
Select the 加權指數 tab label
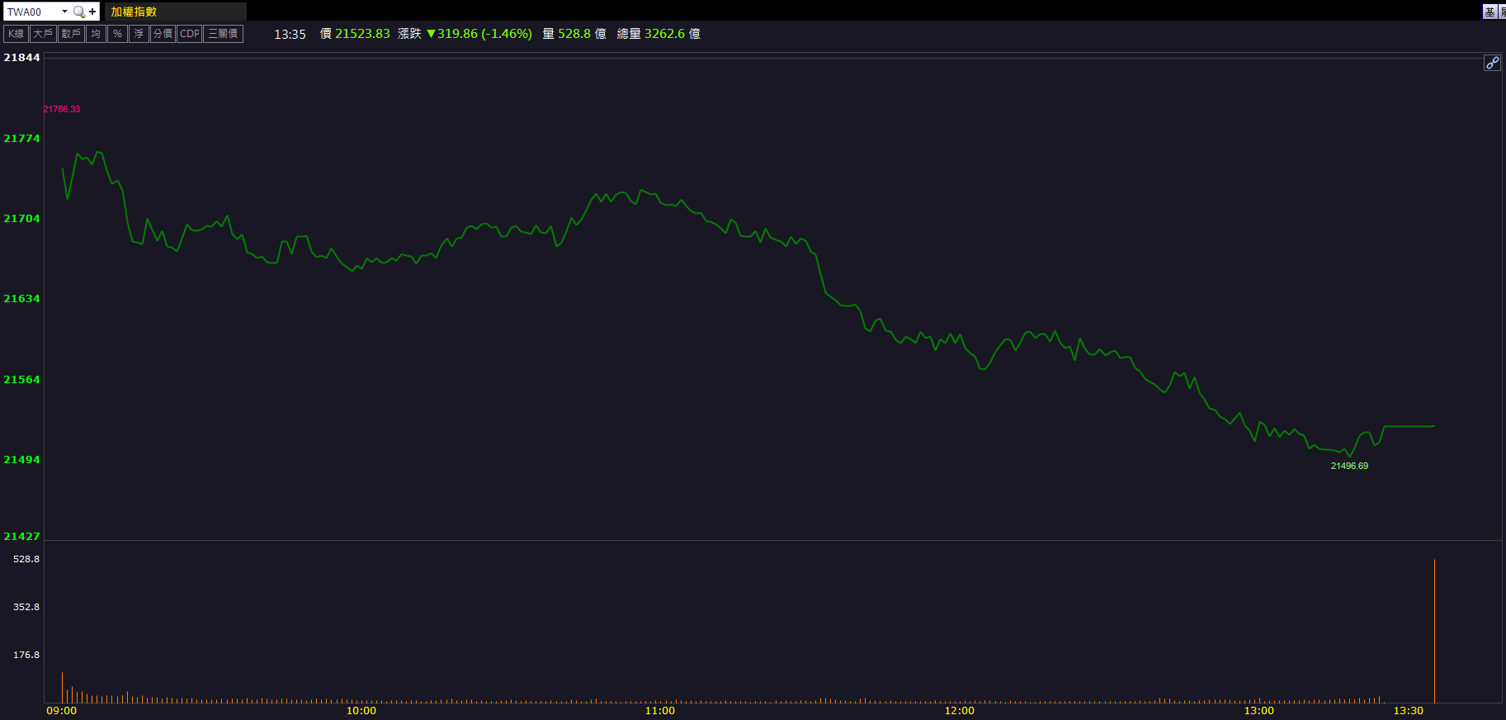pos(134,12)
